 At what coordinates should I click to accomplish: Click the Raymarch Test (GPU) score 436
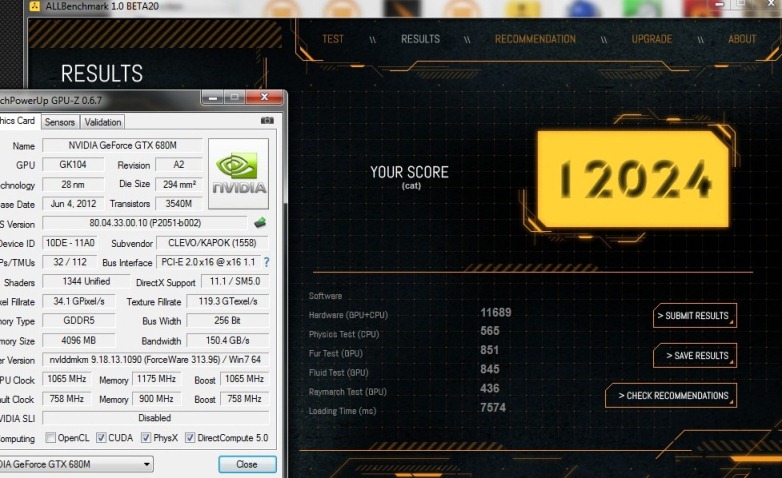point(490,388)
